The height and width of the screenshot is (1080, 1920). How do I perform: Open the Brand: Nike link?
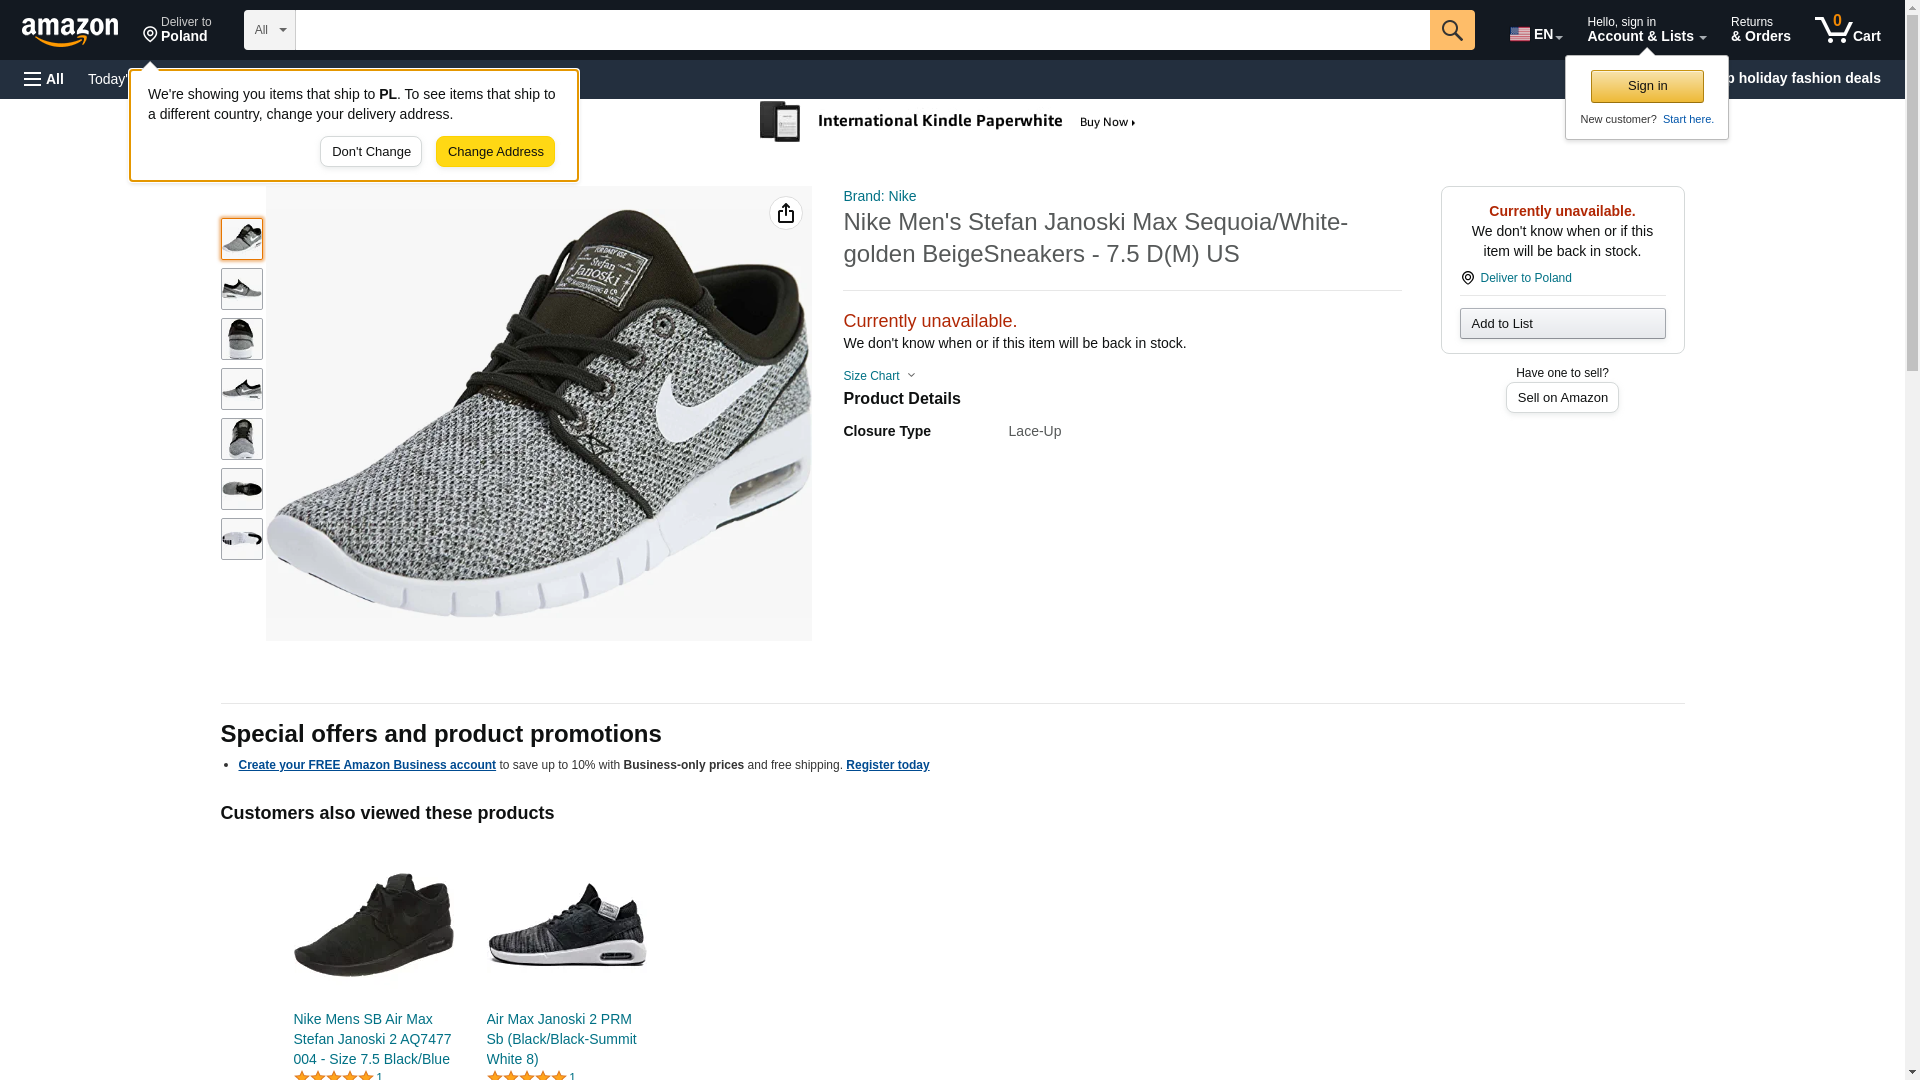[879, 196]
